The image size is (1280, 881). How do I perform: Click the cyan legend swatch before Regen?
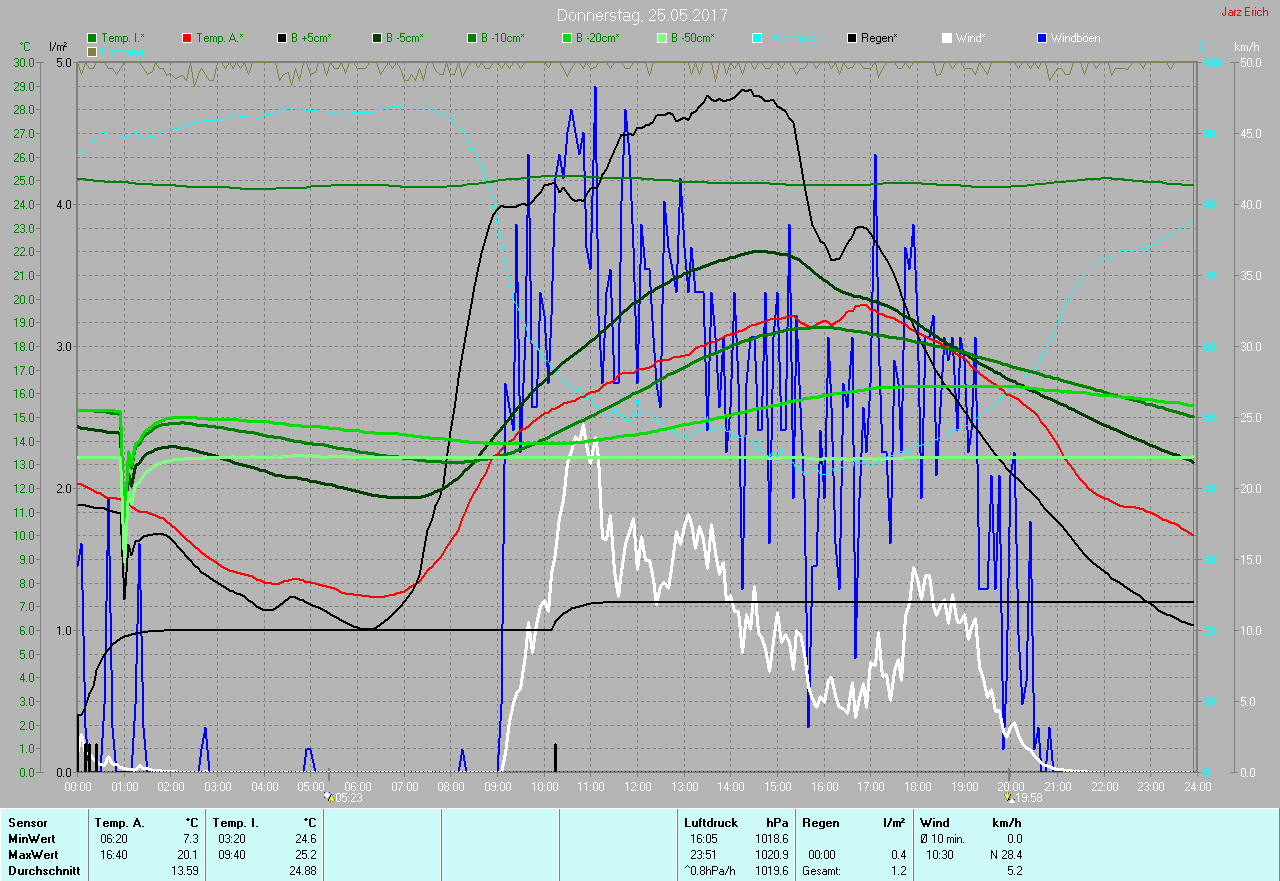(x=757, y=38)
